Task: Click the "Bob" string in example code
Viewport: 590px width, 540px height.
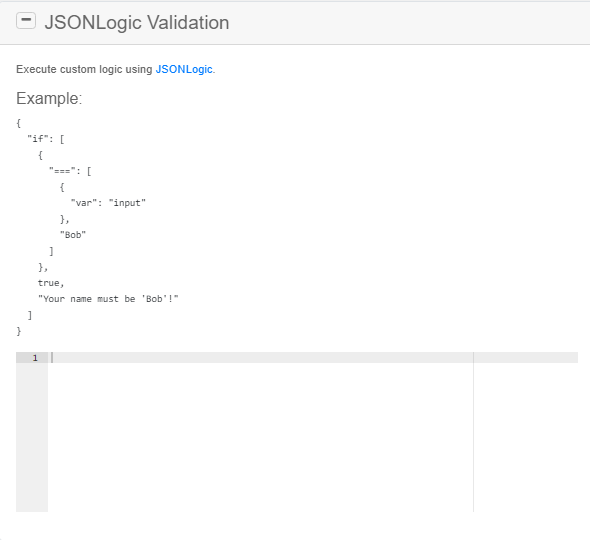Action: pos(73,235)
